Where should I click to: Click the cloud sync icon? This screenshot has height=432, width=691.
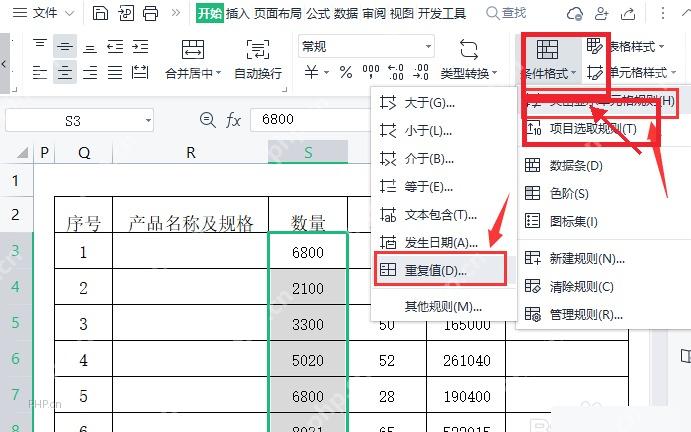click(575, 14)
